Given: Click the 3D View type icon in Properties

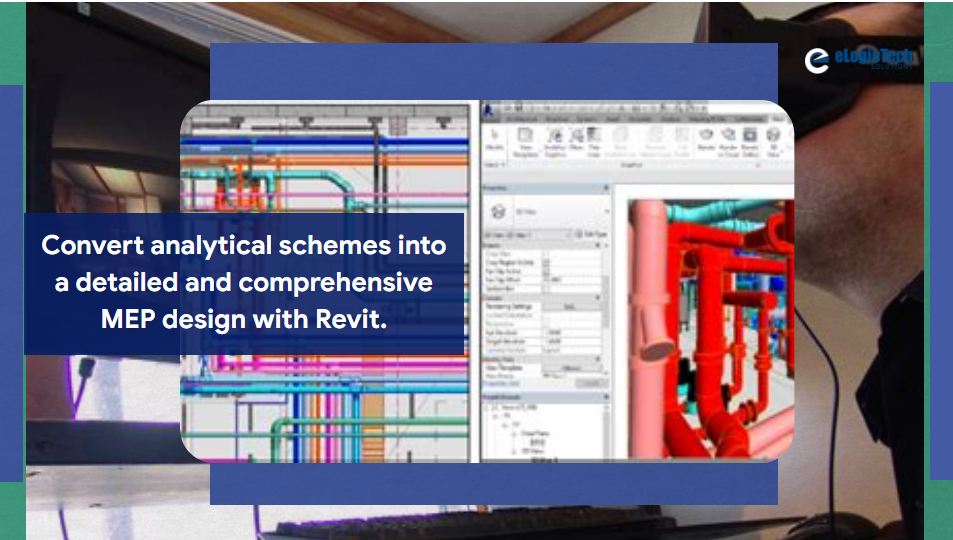Looking at the screenshot, I should point(498,211).
